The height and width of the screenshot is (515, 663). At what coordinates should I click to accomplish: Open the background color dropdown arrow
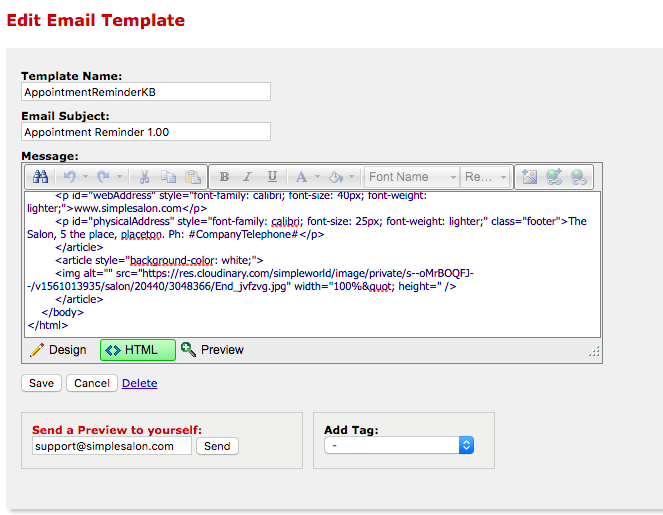(x=351, y=177)
